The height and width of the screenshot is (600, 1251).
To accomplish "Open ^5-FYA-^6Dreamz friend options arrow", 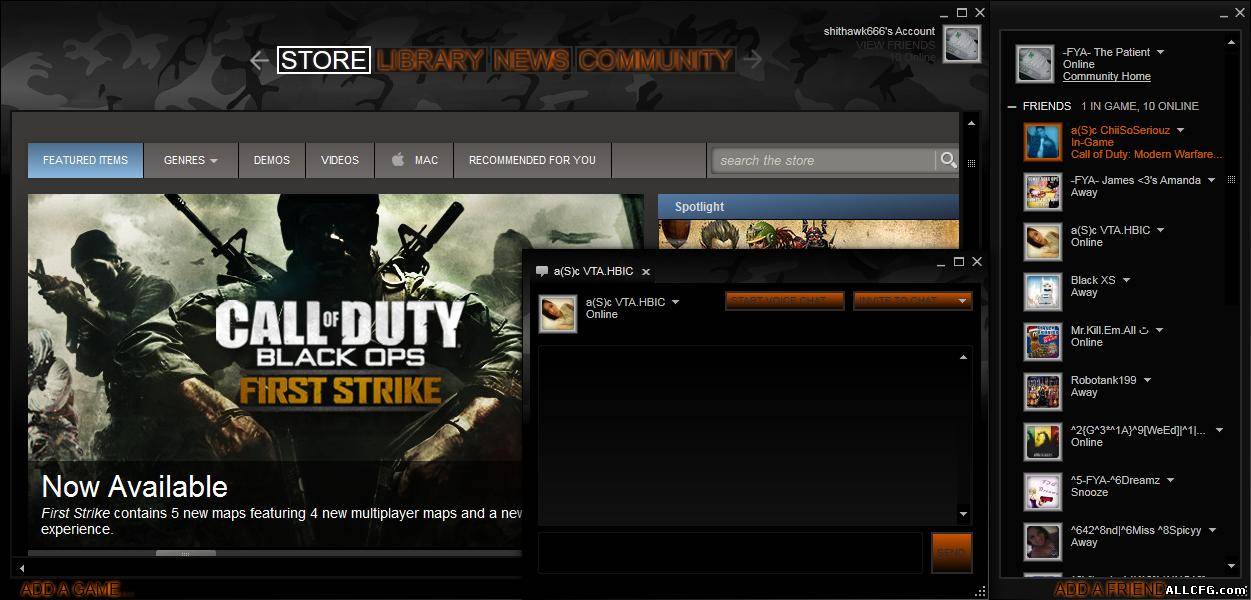I will click(1170, 480).
